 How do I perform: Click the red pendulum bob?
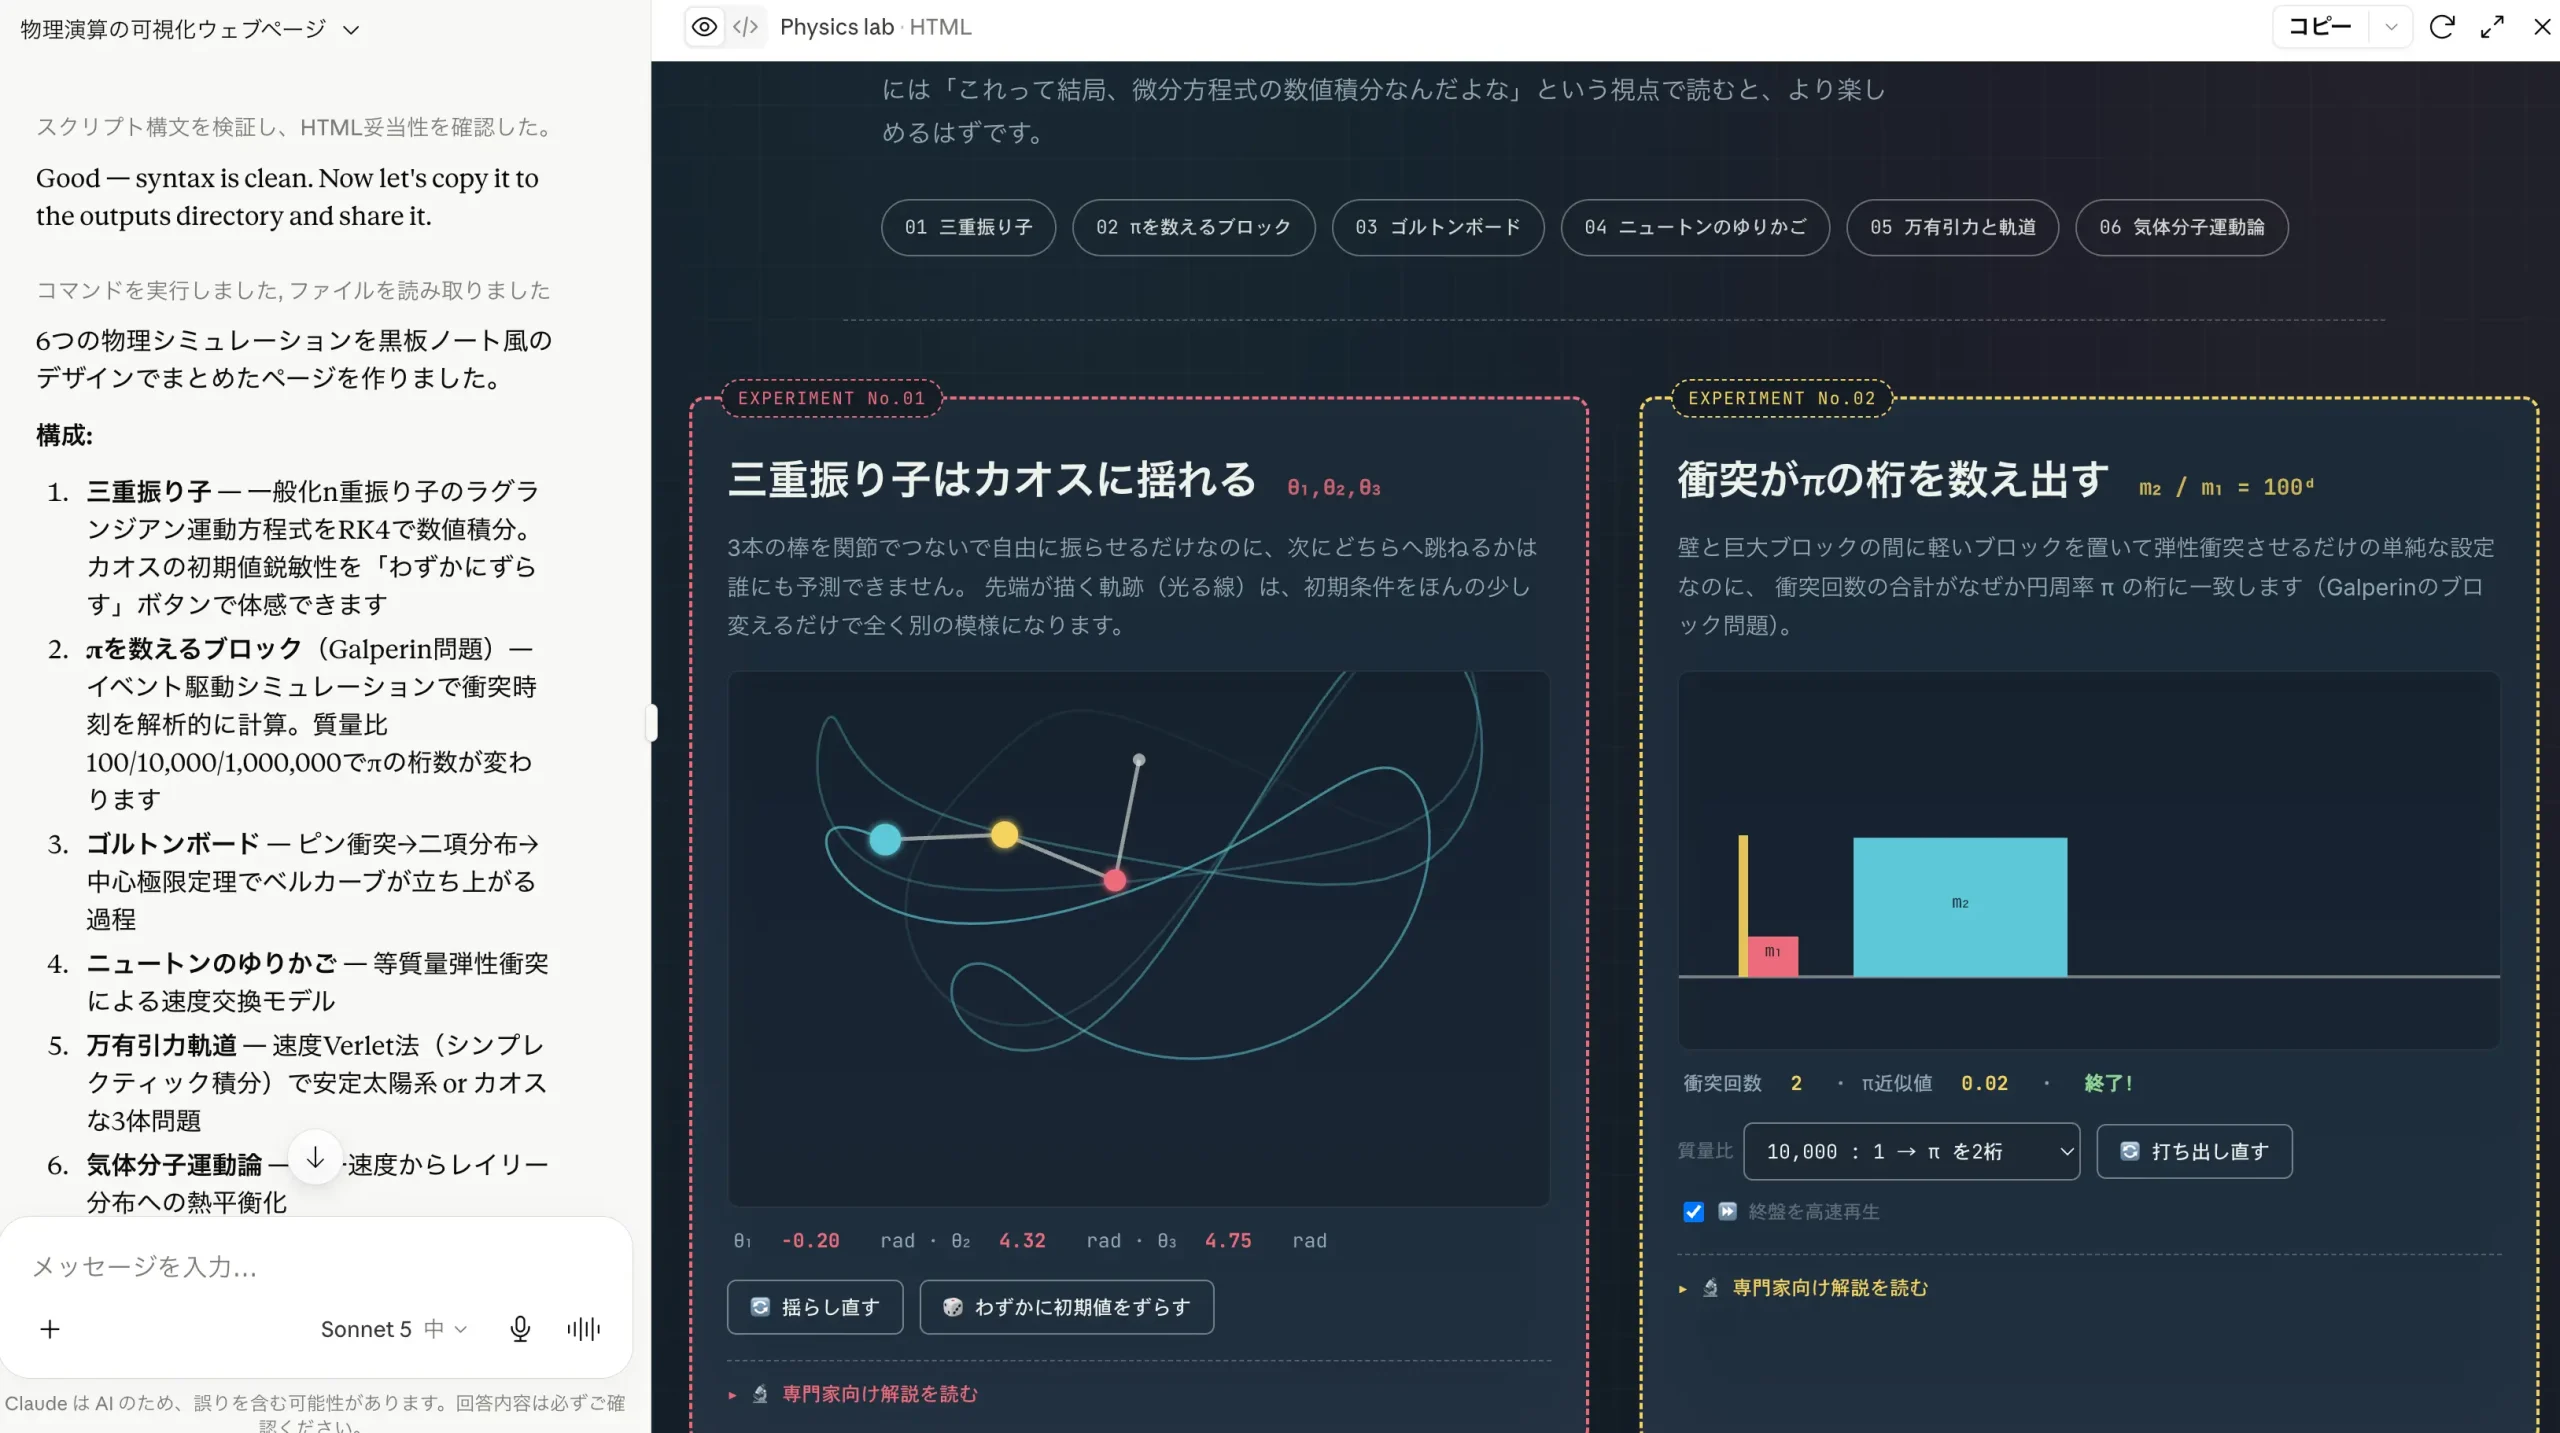pos(1115,880)
